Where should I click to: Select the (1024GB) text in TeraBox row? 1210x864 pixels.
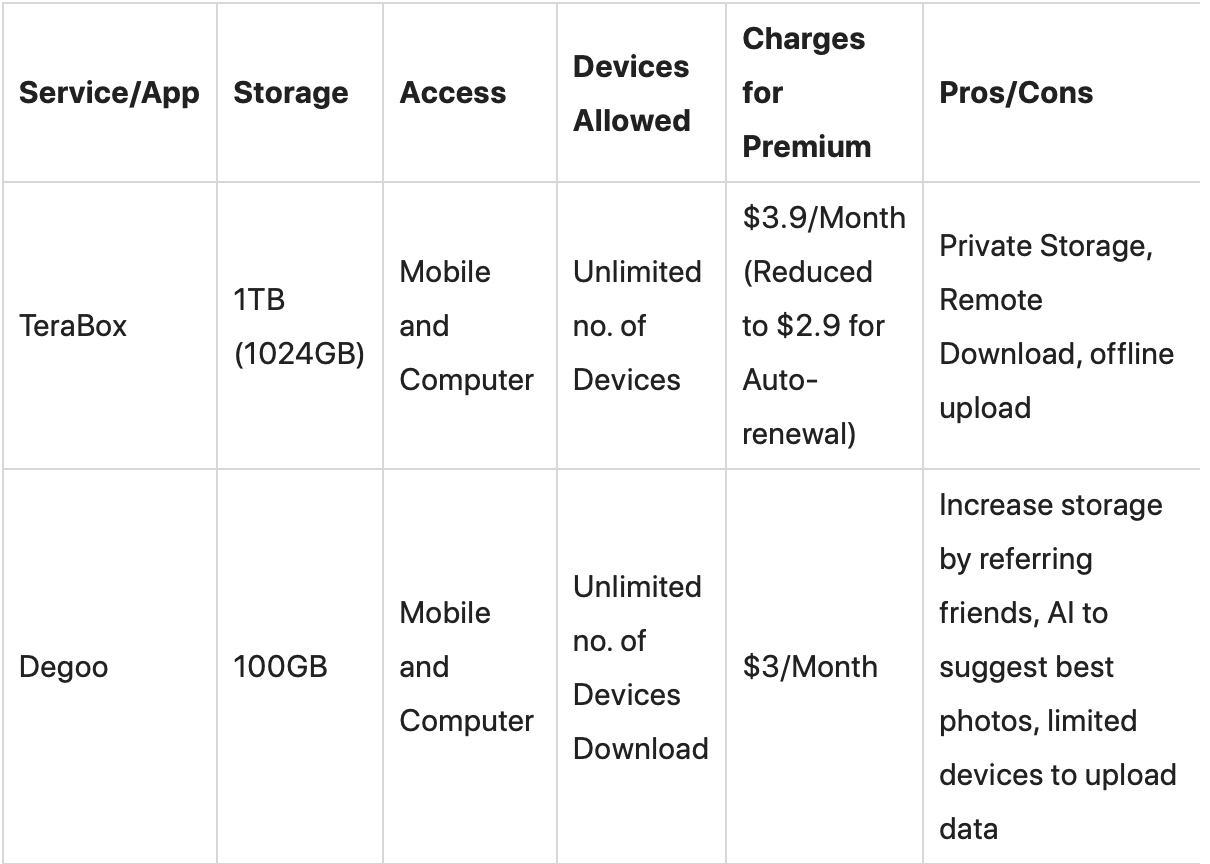[x=298, y=353]
